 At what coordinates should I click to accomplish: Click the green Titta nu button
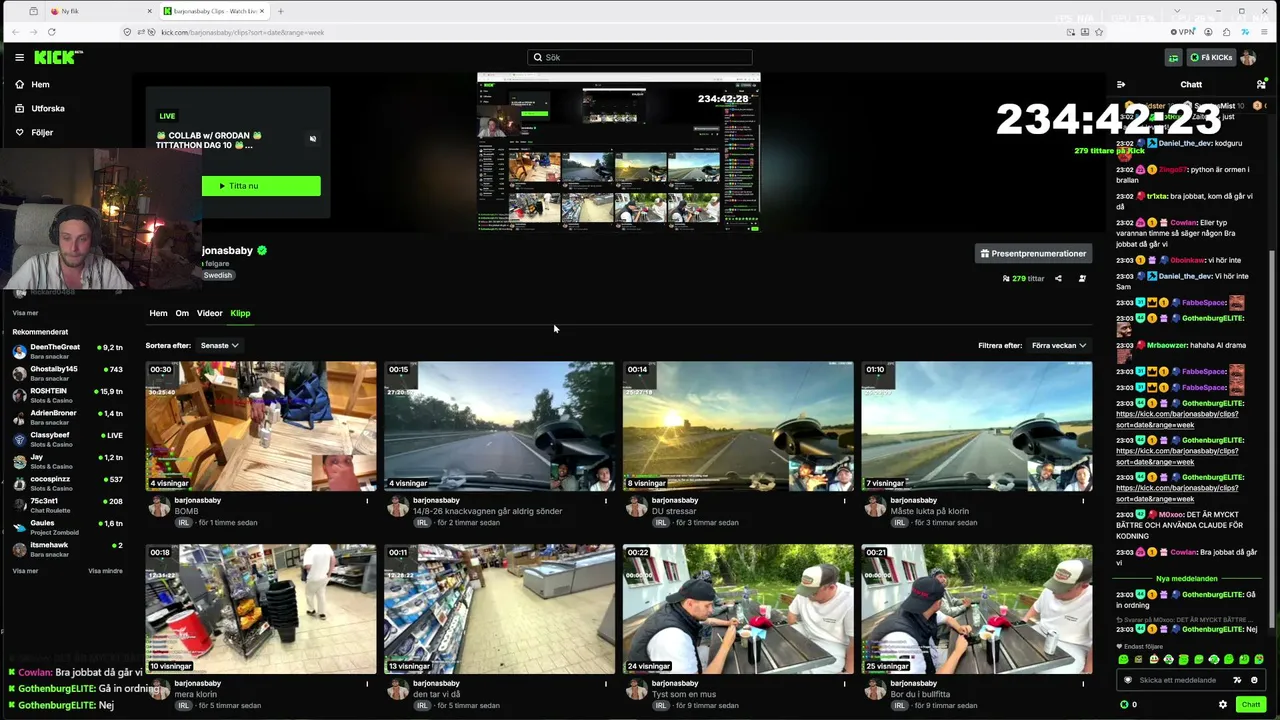[261, 186]
